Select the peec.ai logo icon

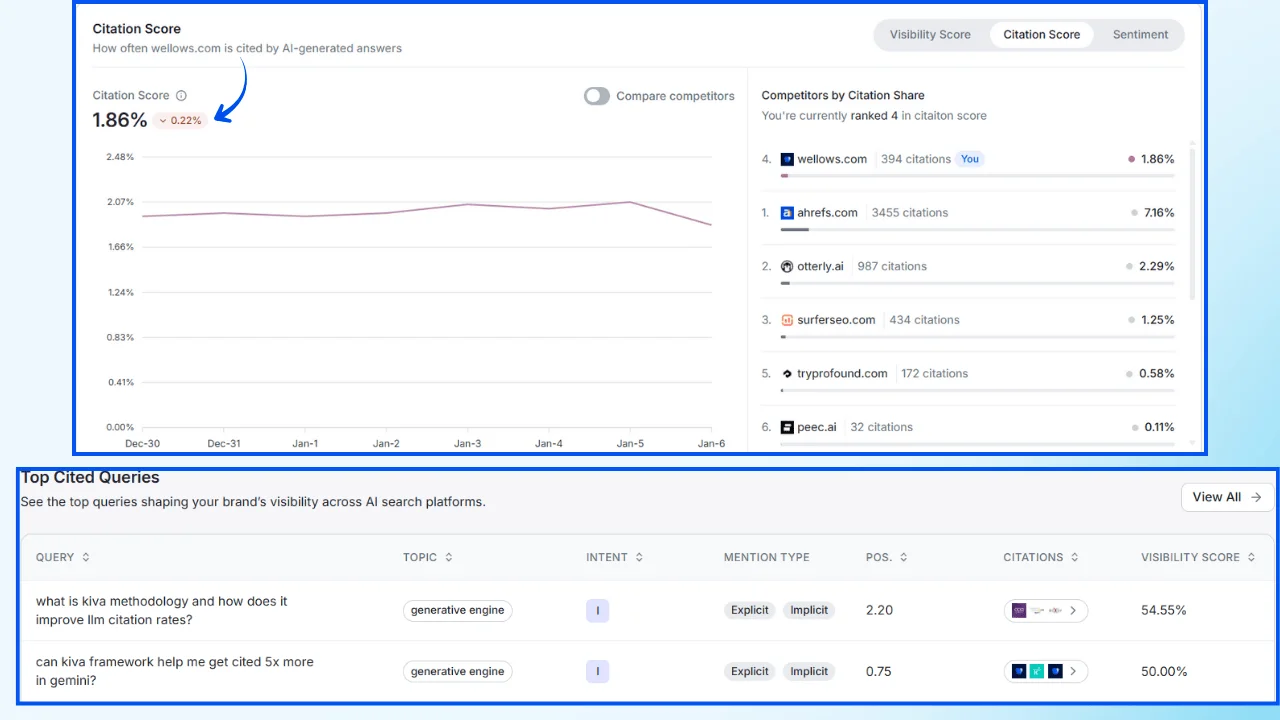point(786,427)
